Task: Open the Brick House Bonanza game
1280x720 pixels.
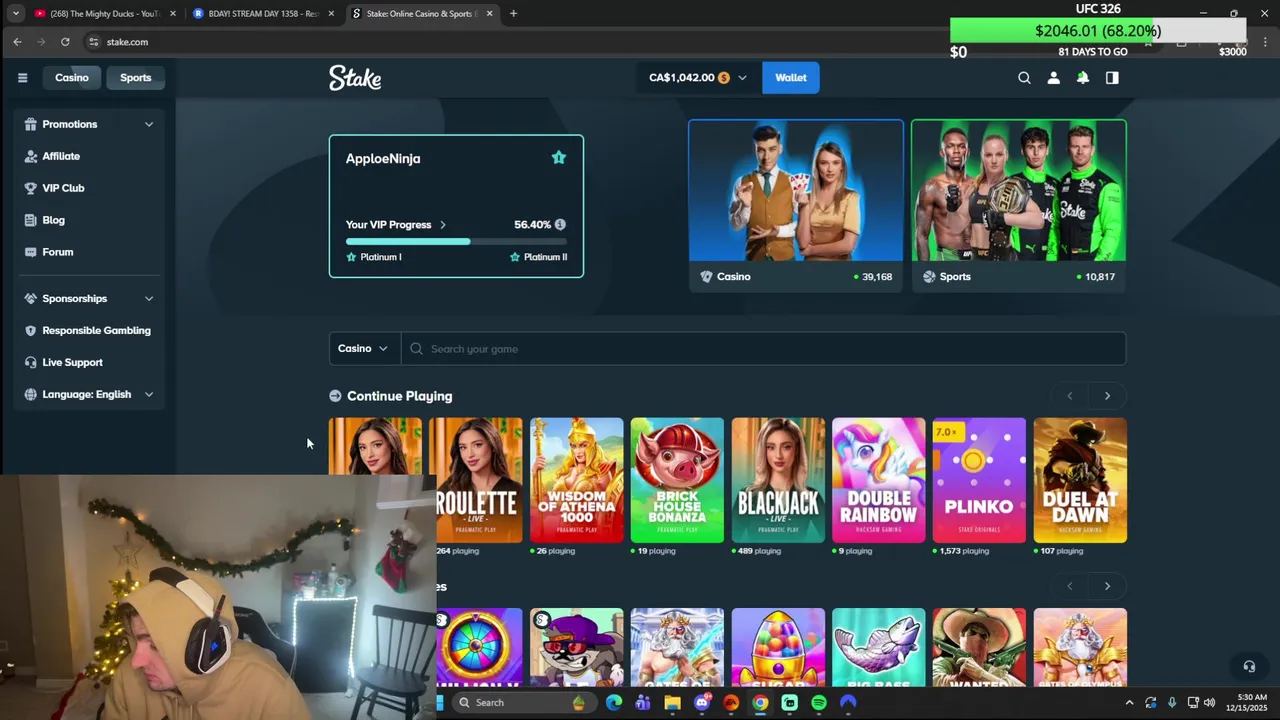Action: (x=677, y=480)
